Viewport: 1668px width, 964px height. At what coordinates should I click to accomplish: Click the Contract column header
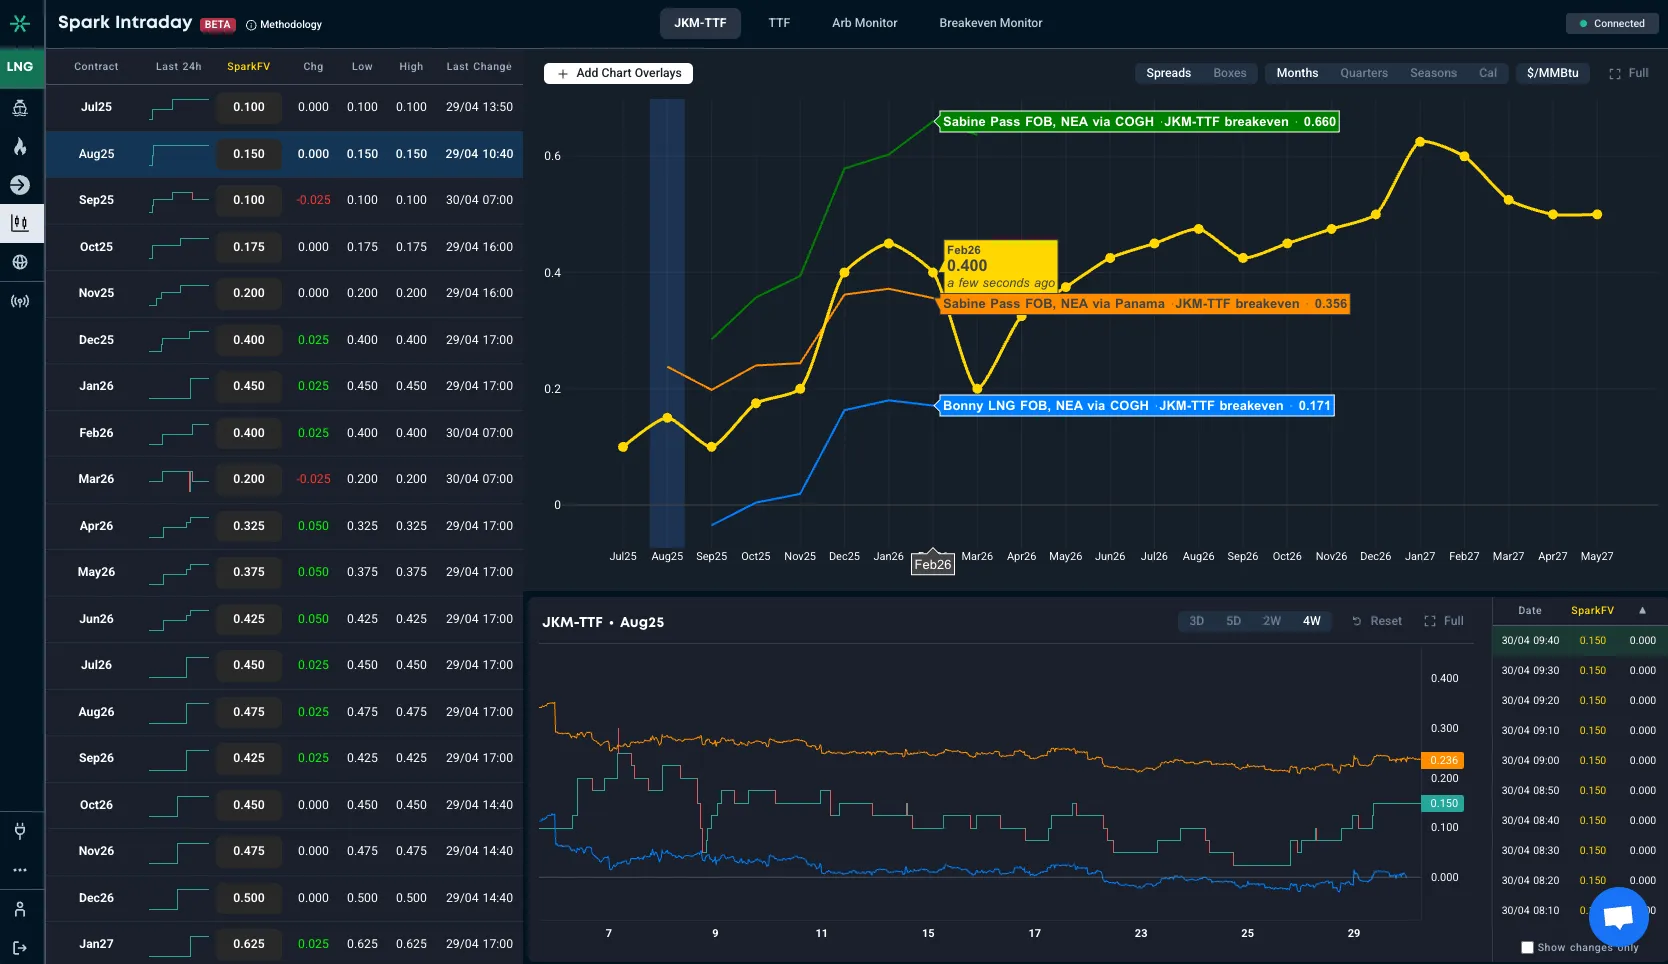click(96, 67)
